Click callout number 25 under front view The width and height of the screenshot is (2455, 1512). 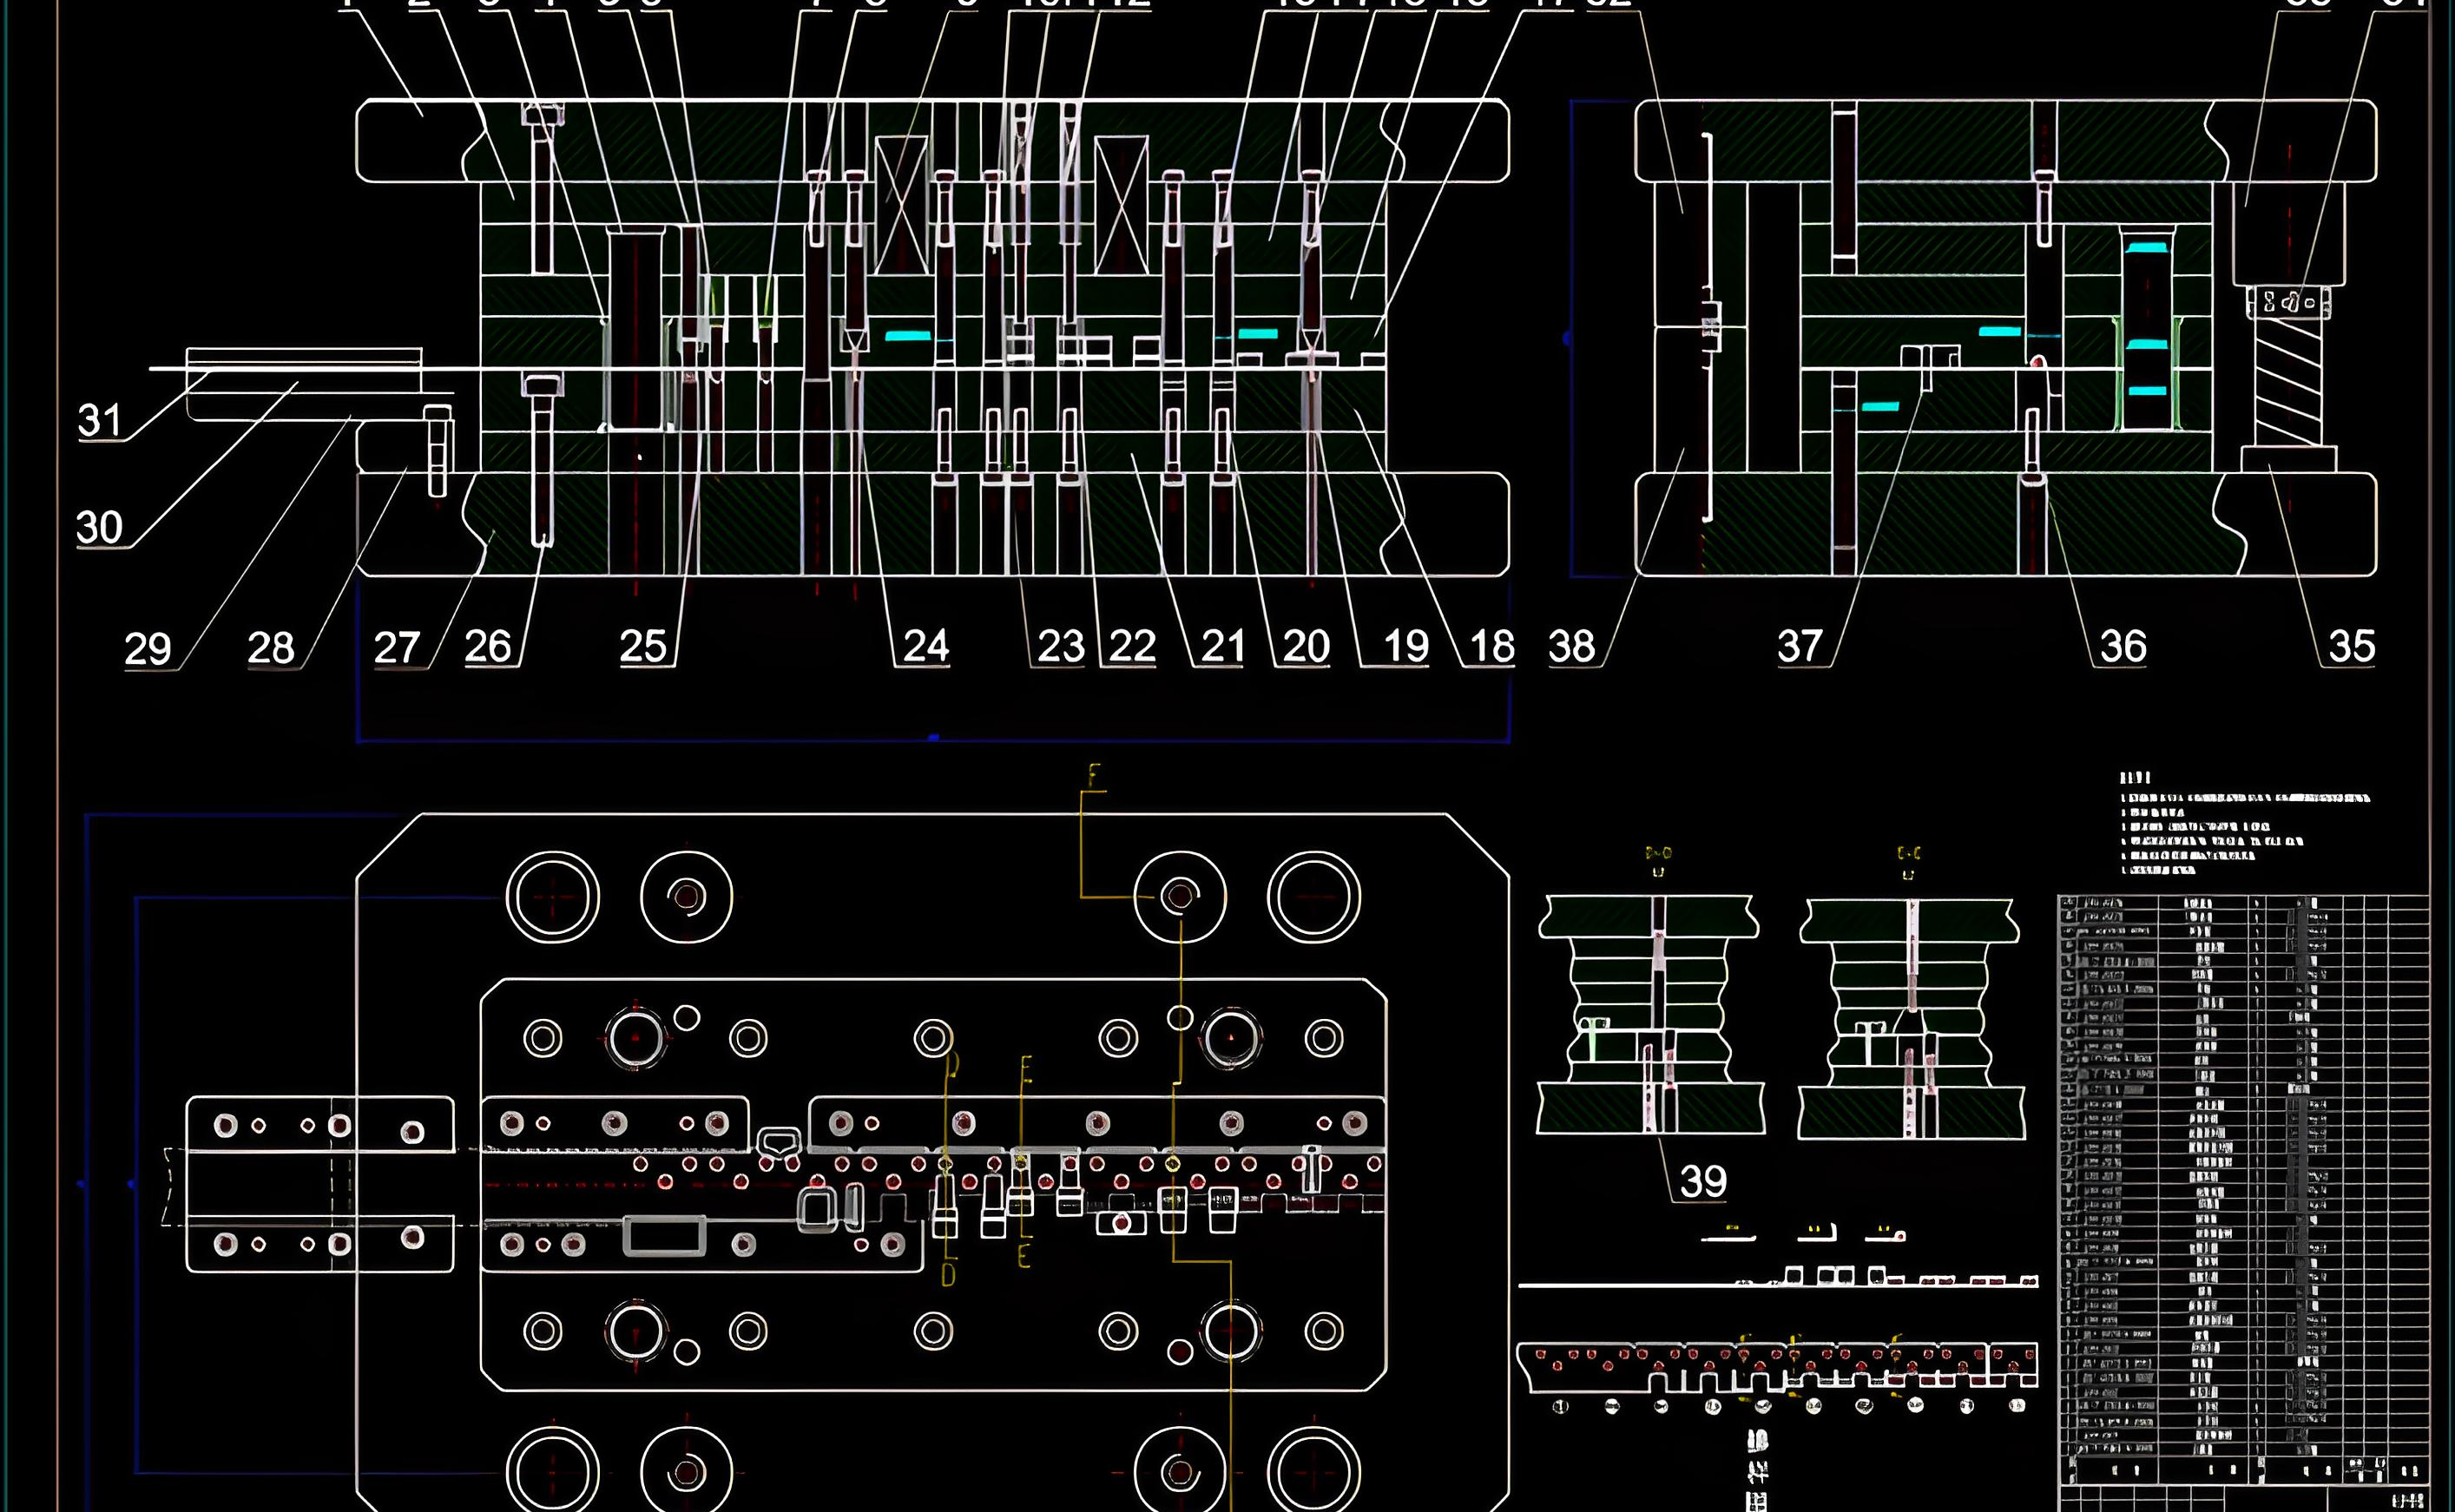tap(643, 647)
